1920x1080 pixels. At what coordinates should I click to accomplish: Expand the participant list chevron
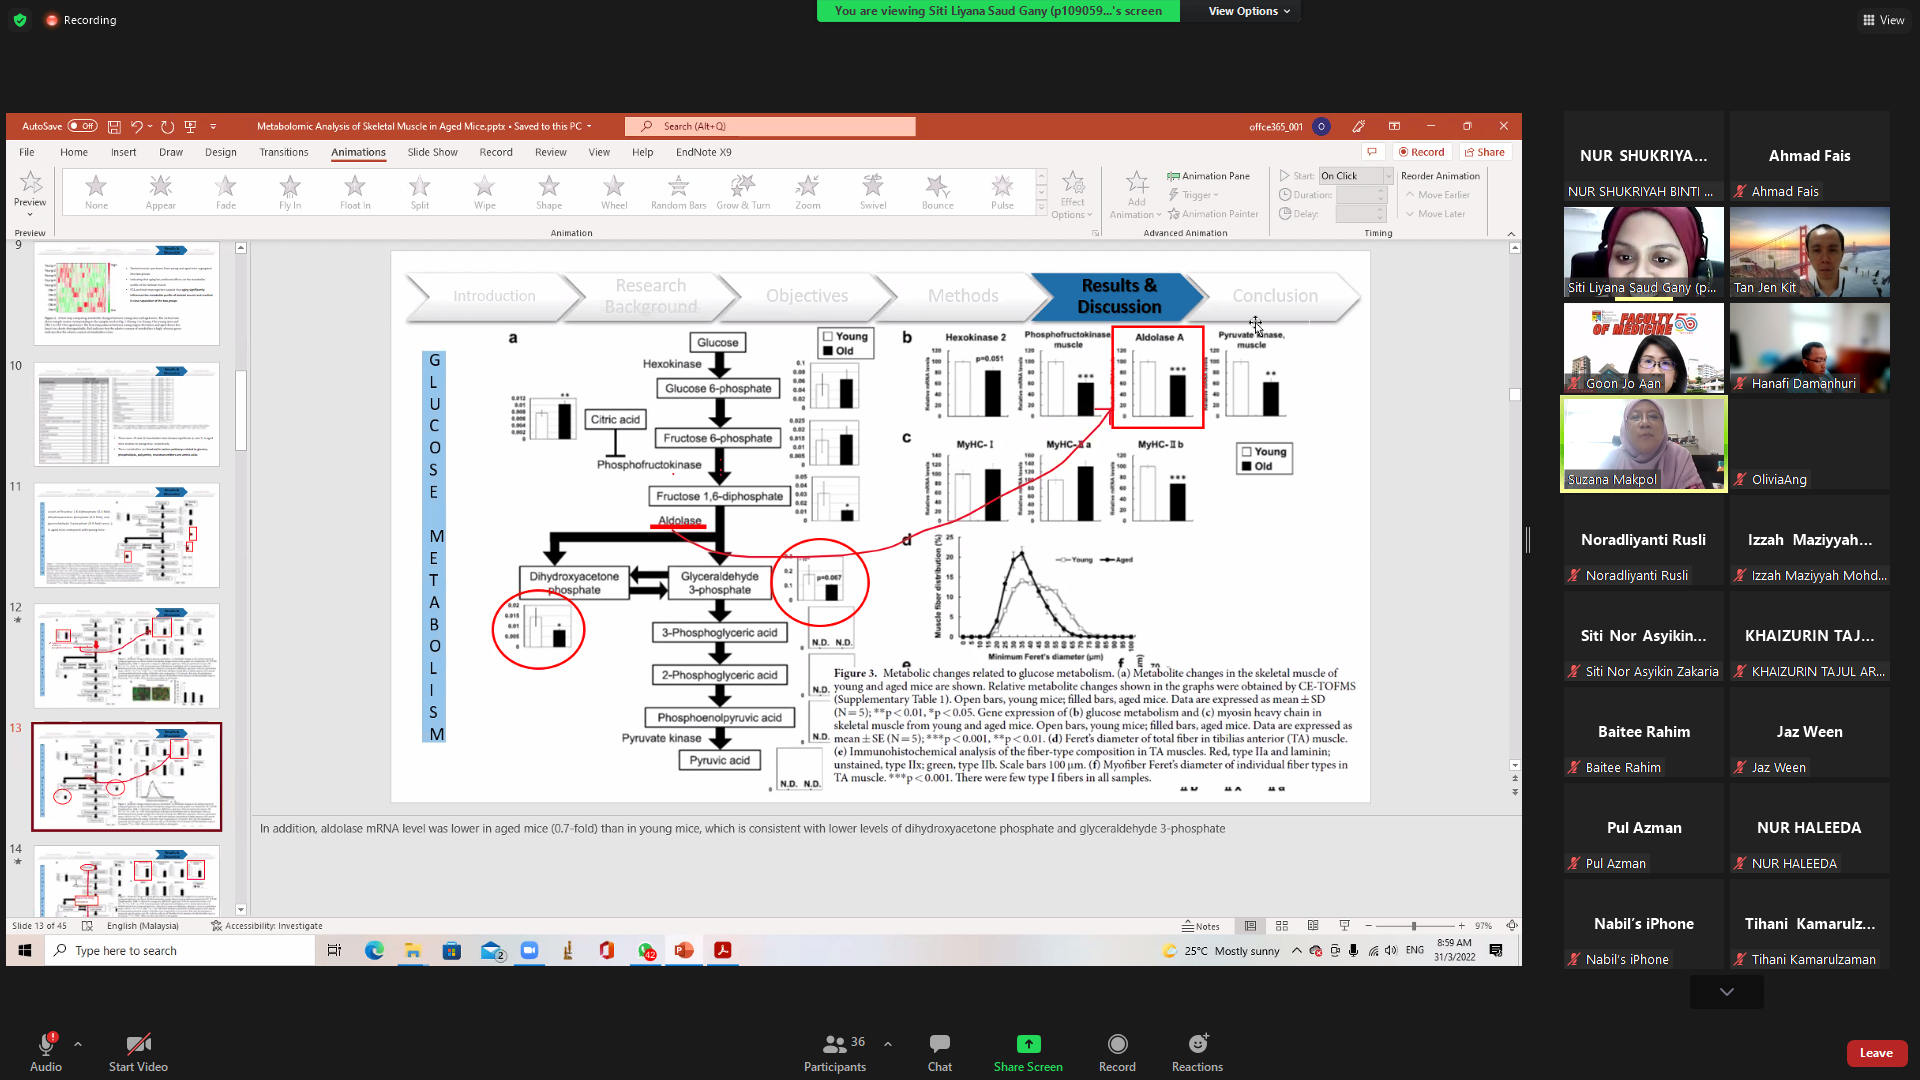coord(1726,992)
